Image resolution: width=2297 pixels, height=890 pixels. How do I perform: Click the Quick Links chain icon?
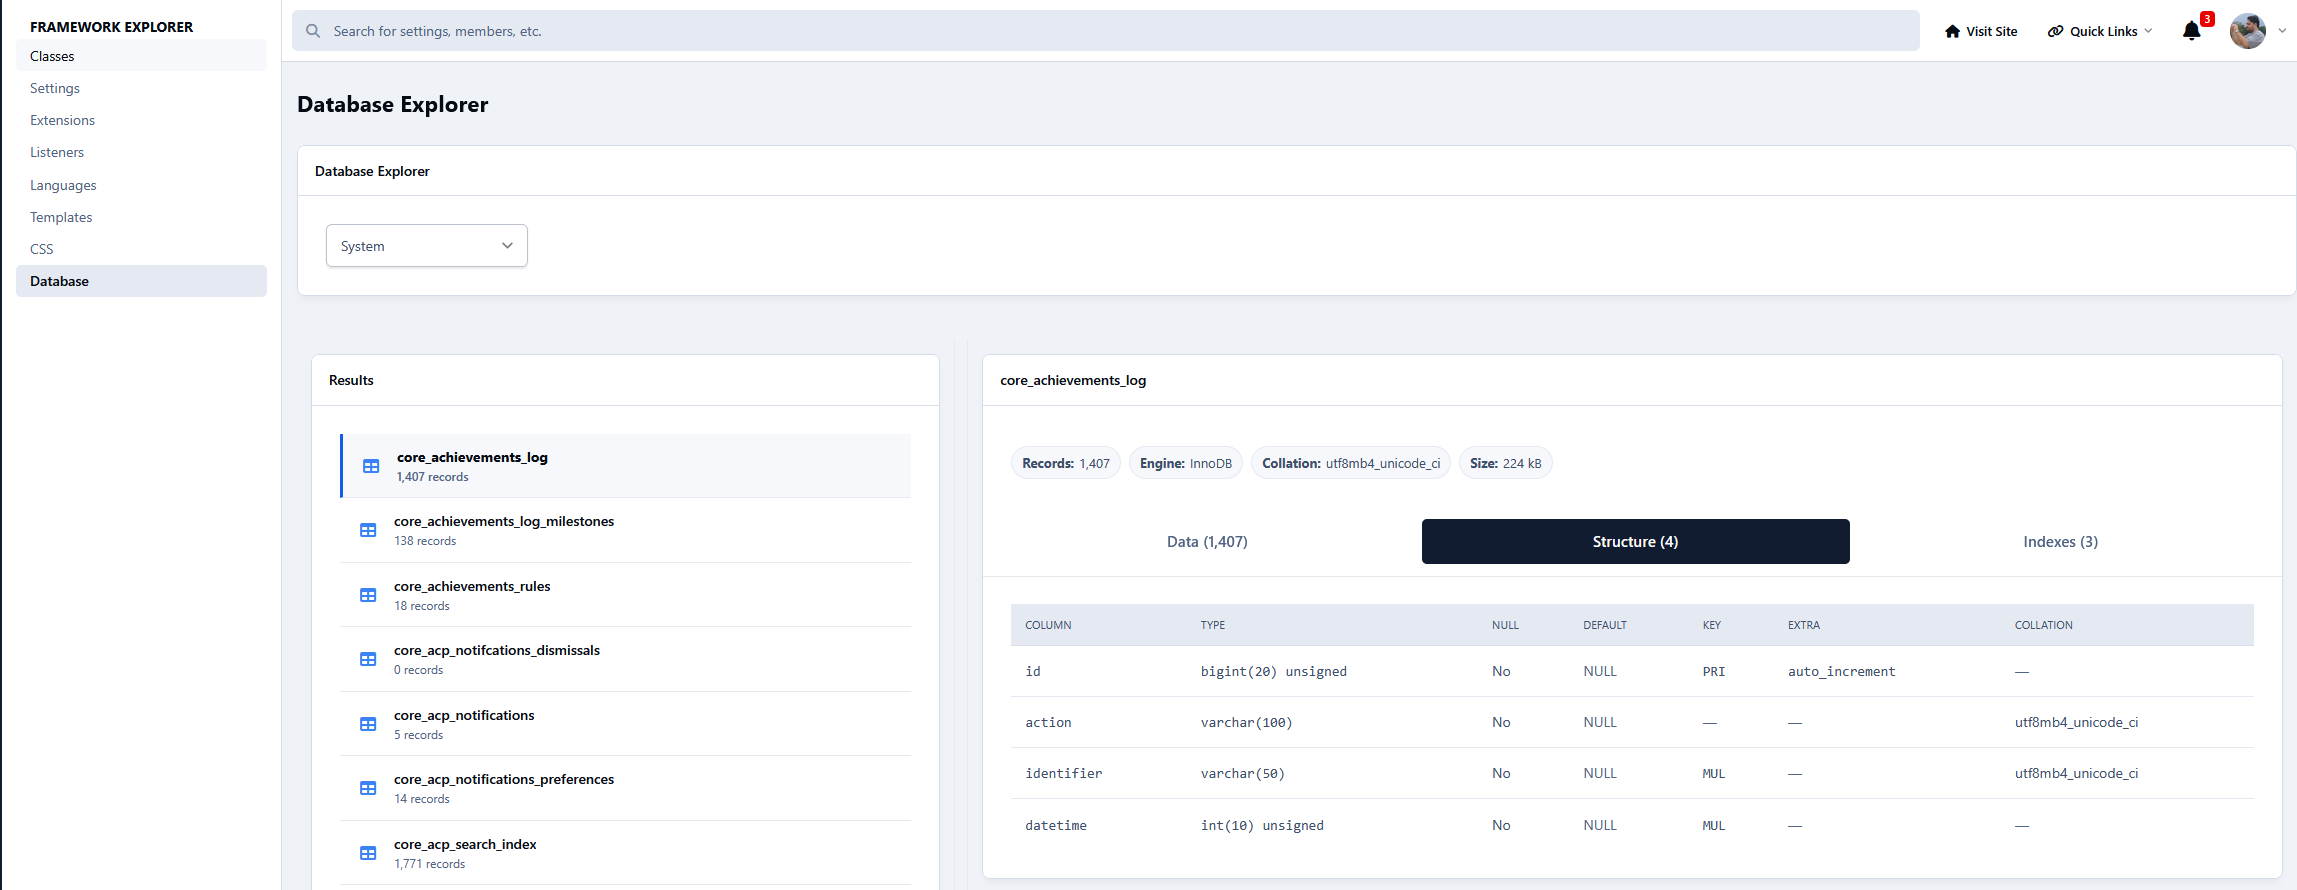tap(2055, 31)
